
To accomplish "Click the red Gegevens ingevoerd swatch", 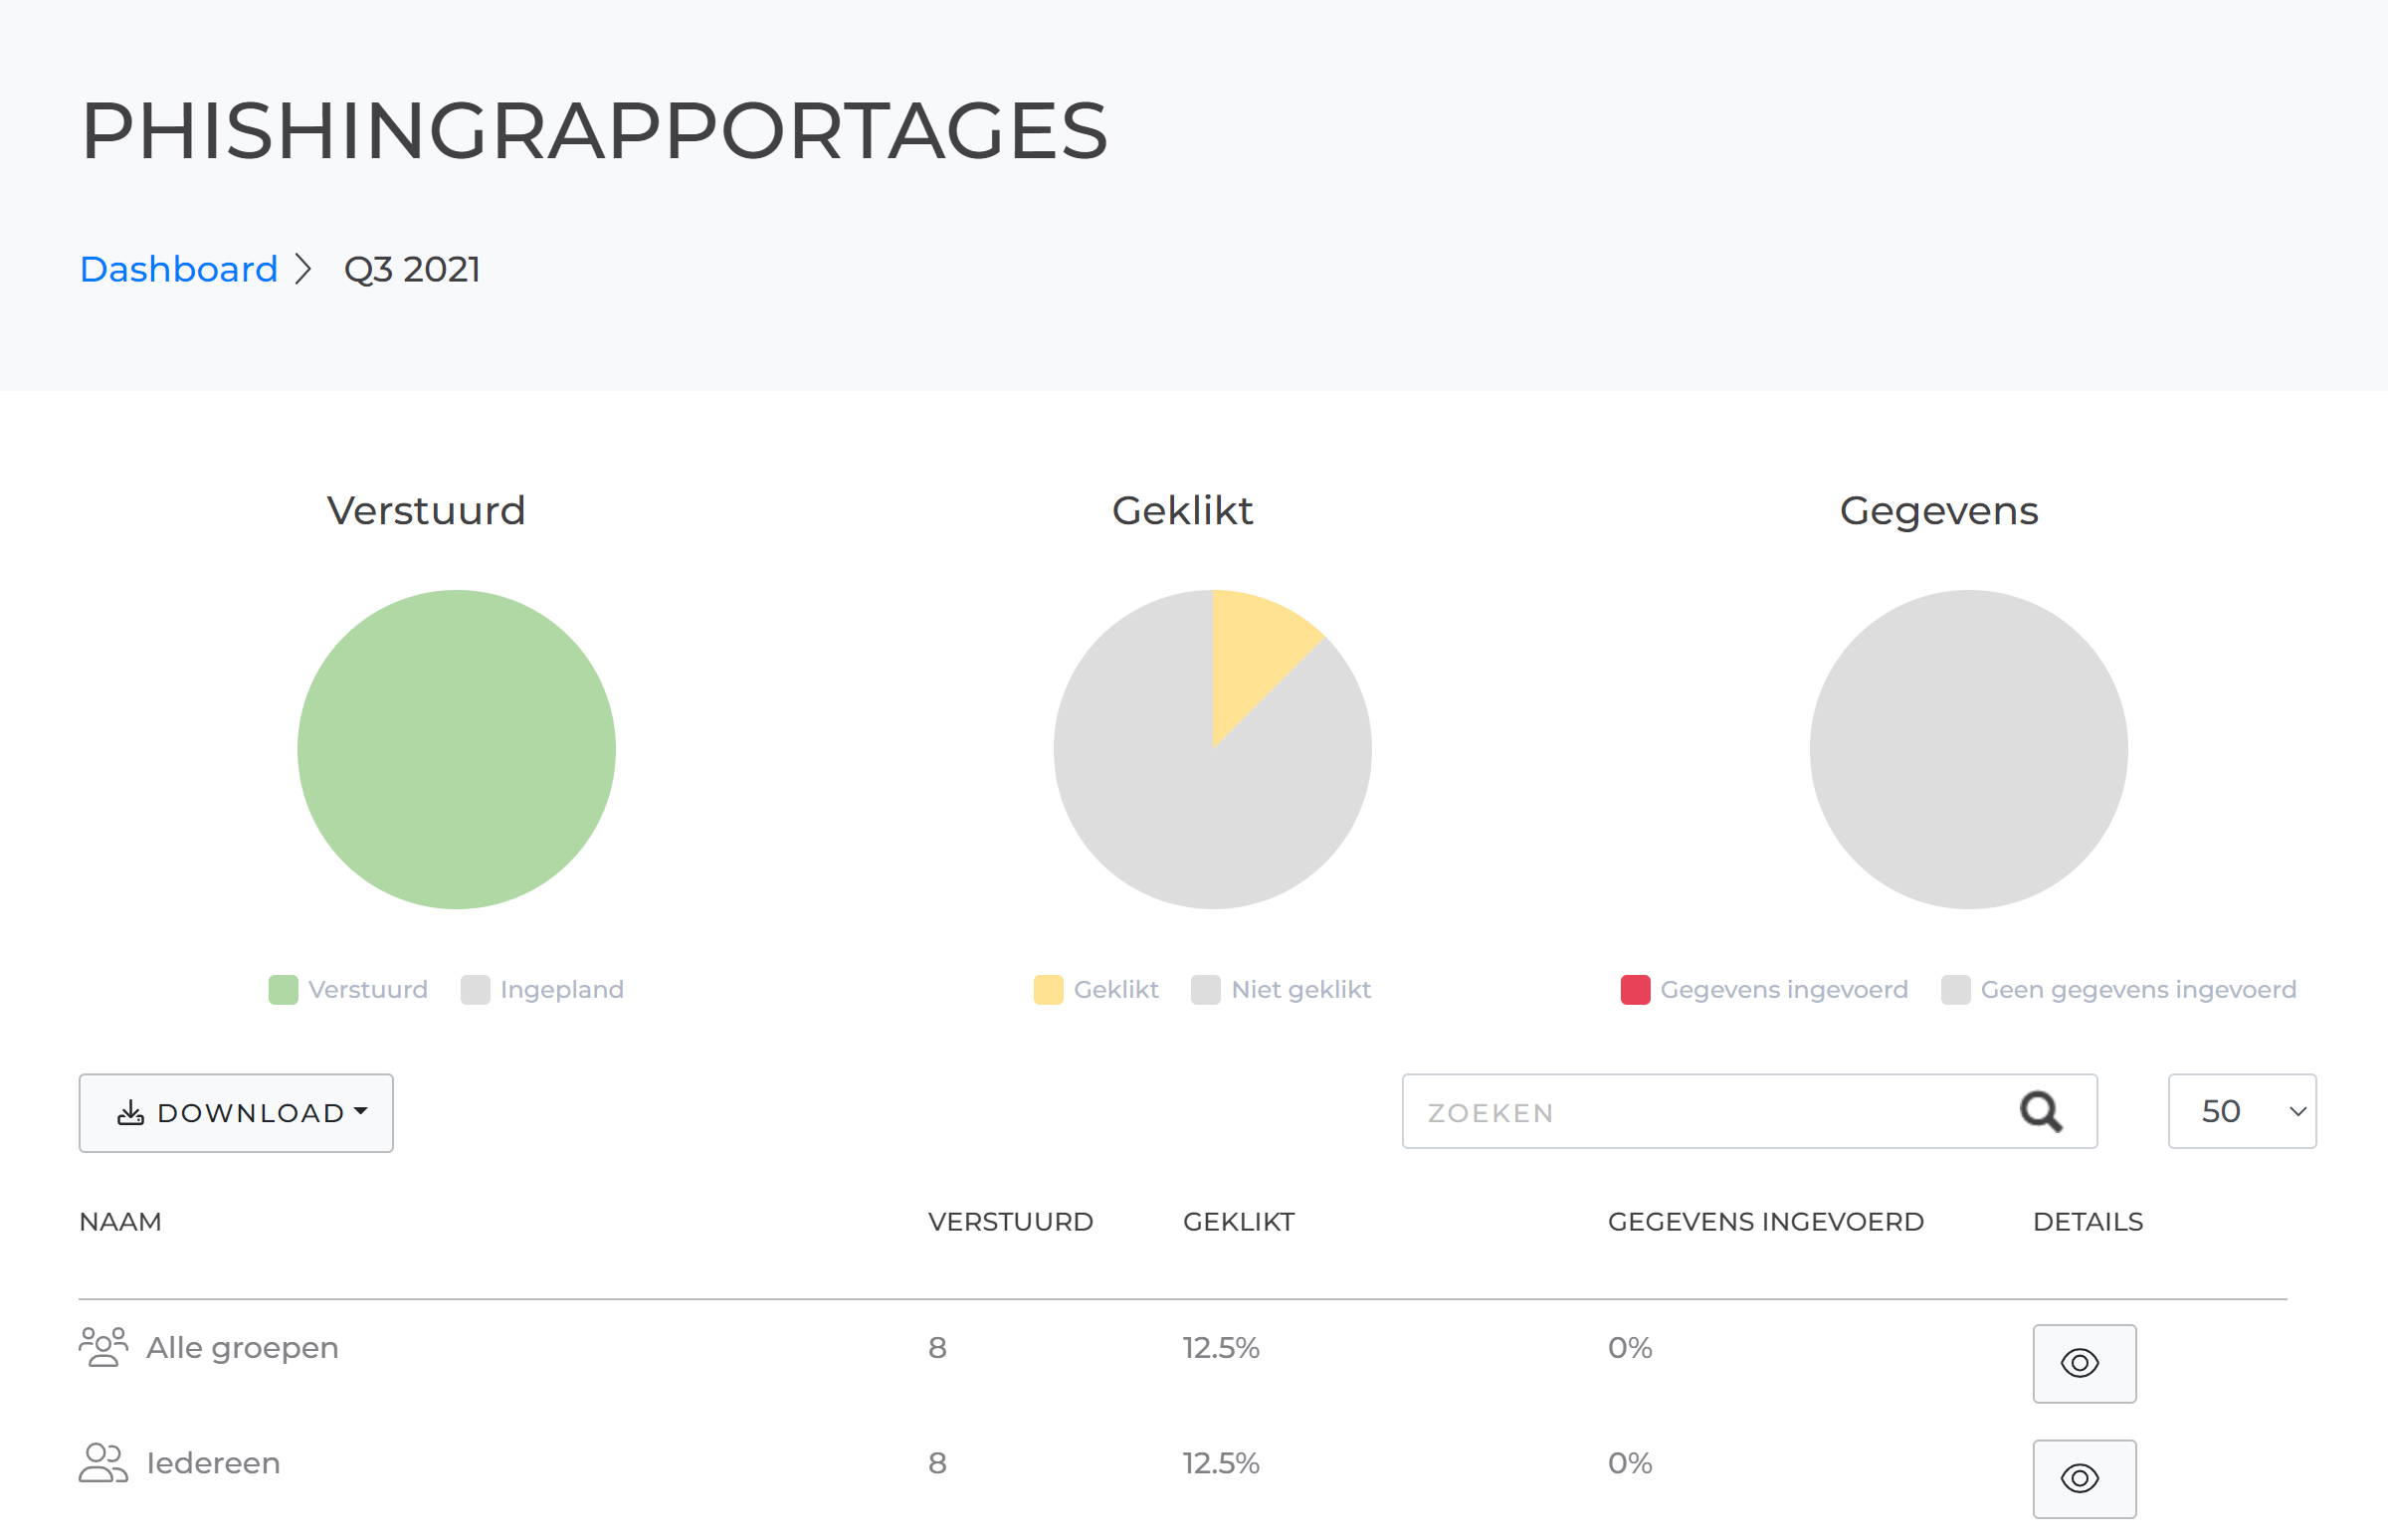I will (1635, 989).
